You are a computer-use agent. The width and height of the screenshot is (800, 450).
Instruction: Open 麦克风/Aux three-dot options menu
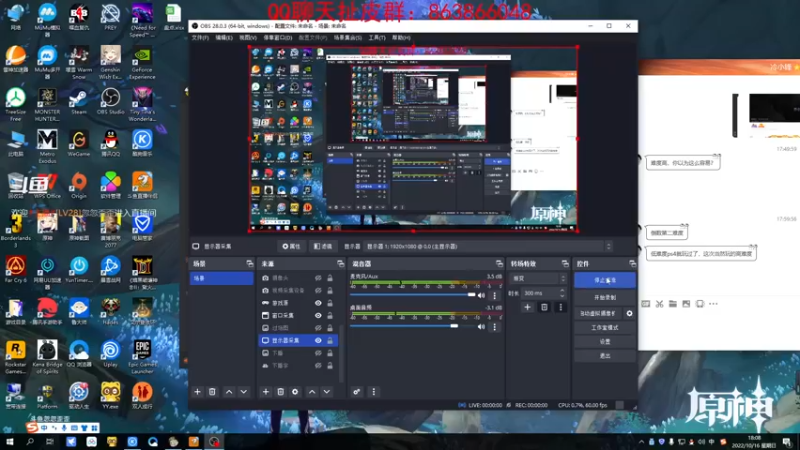[x=494, y=295]
